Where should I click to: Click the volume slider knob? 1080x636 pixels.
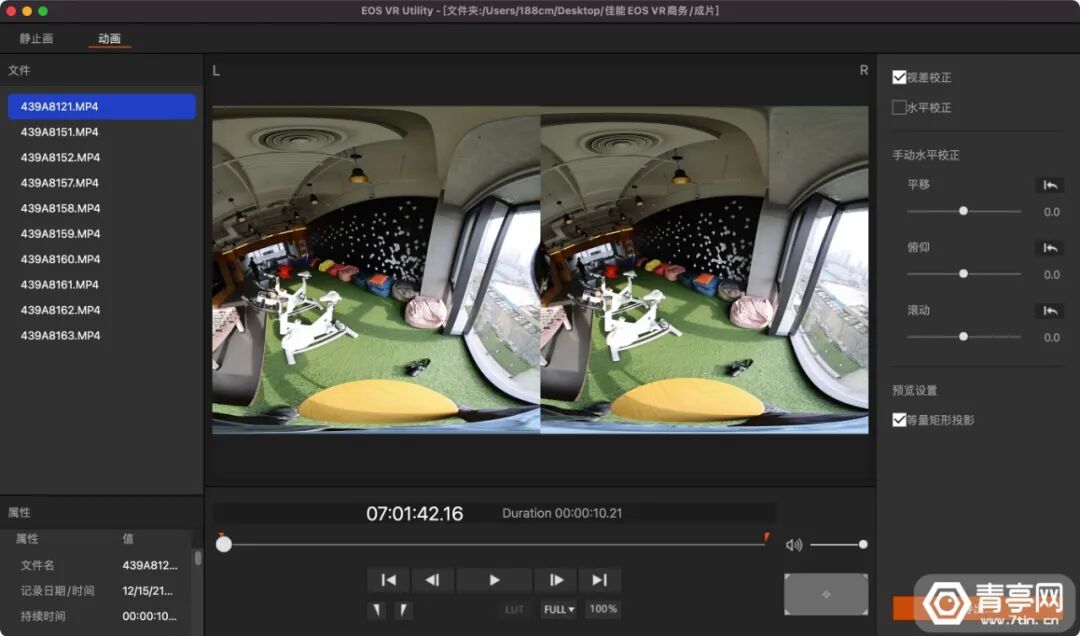point(863,544)
